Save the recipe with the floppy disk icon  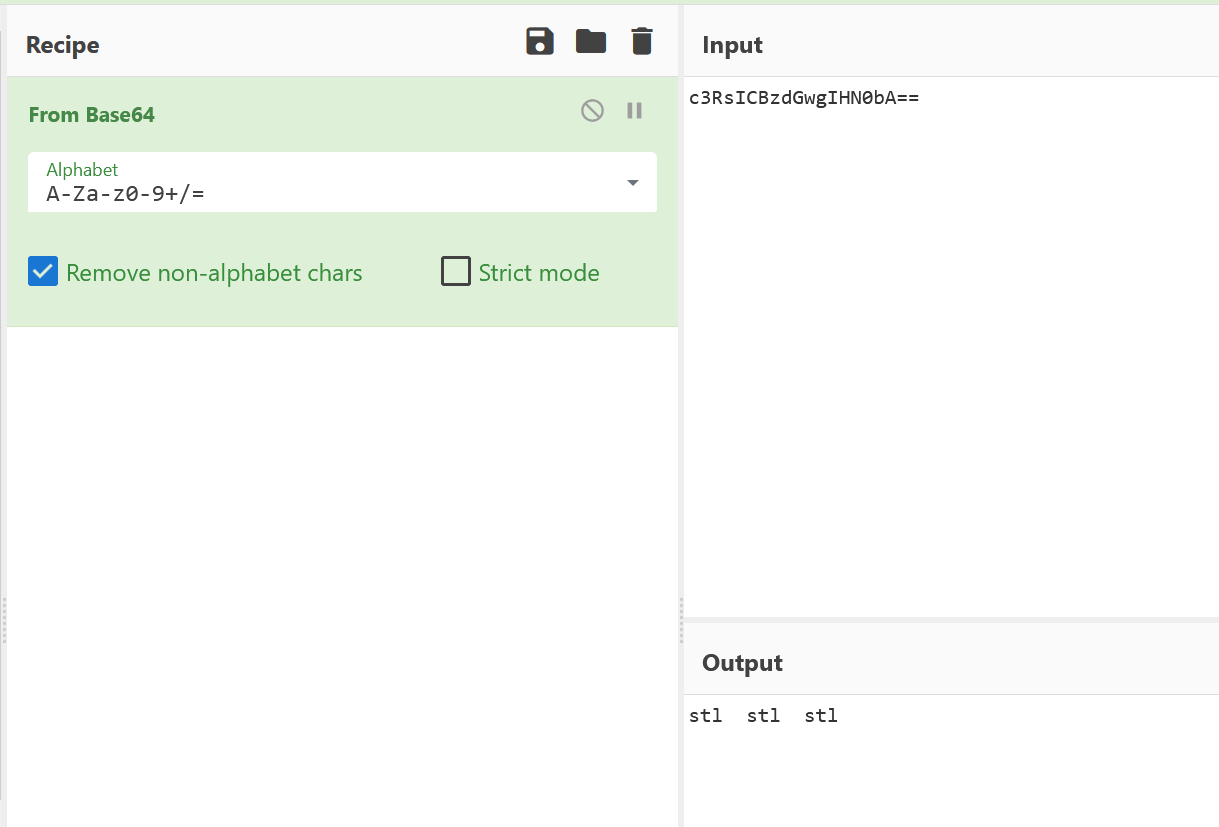click(x=540, y=41)
